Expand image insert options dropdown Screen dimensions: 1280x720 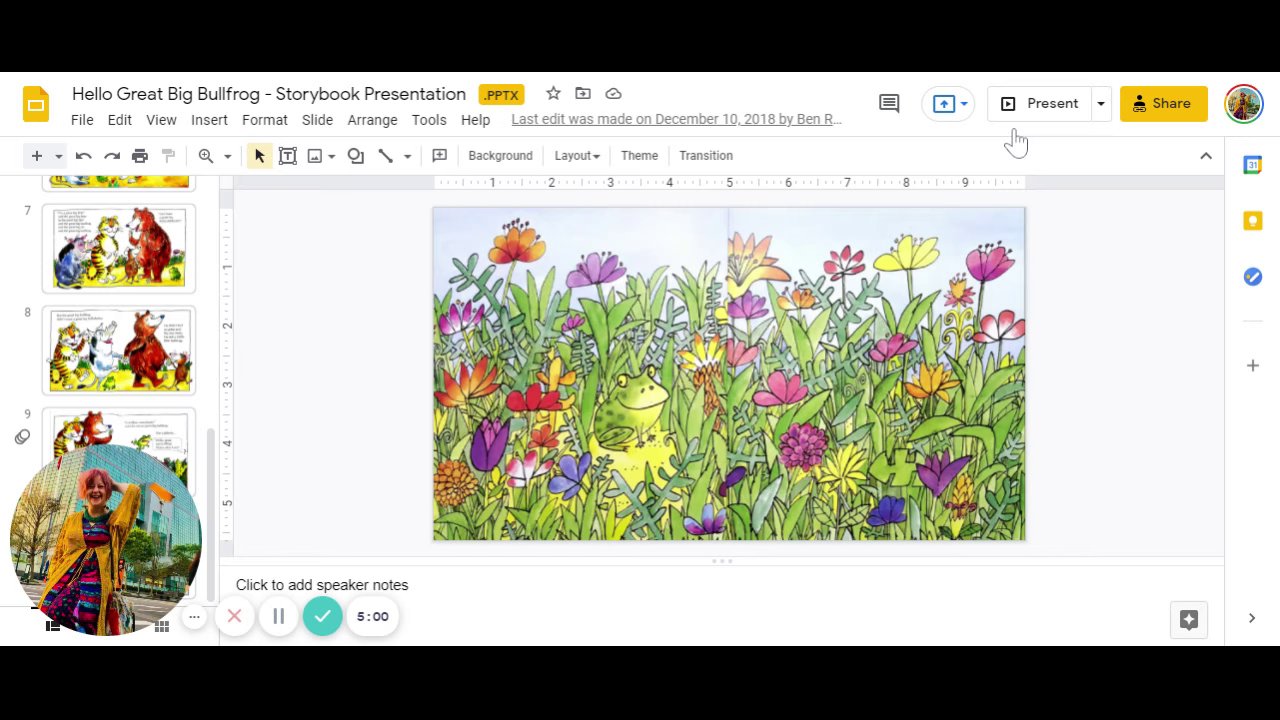coord(331,156)
